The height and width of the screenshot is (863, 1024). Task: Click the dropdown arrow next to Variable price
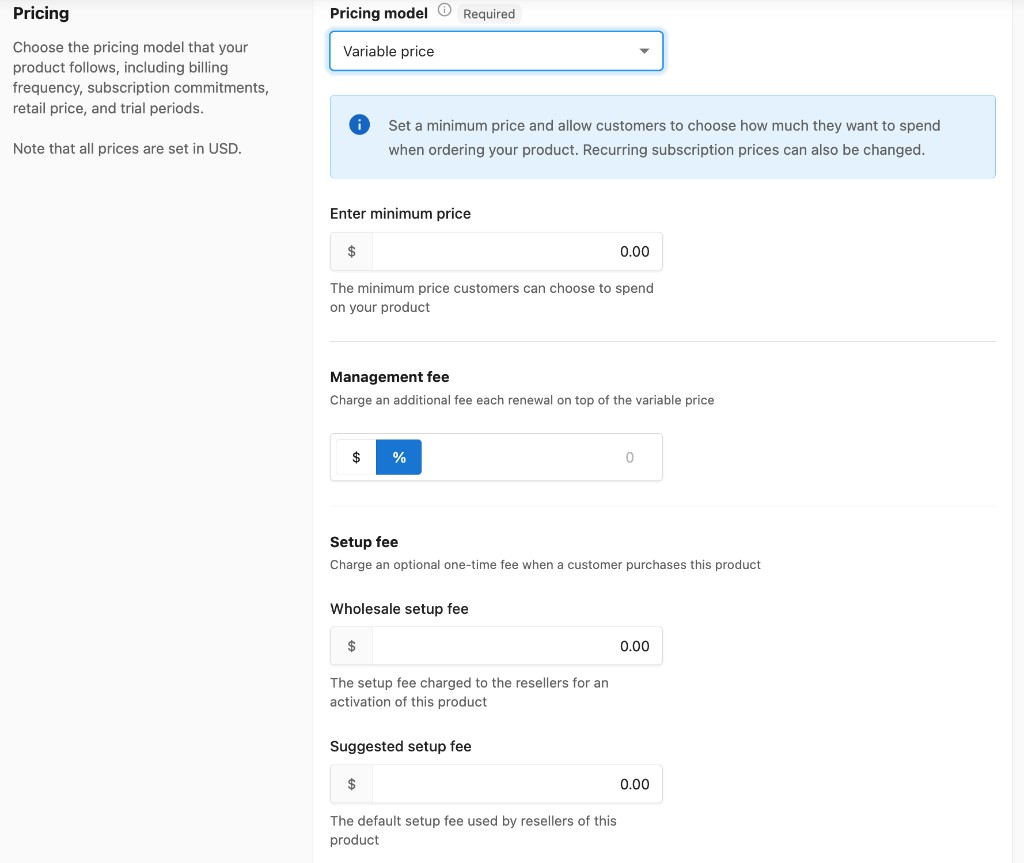pos(644,51)
